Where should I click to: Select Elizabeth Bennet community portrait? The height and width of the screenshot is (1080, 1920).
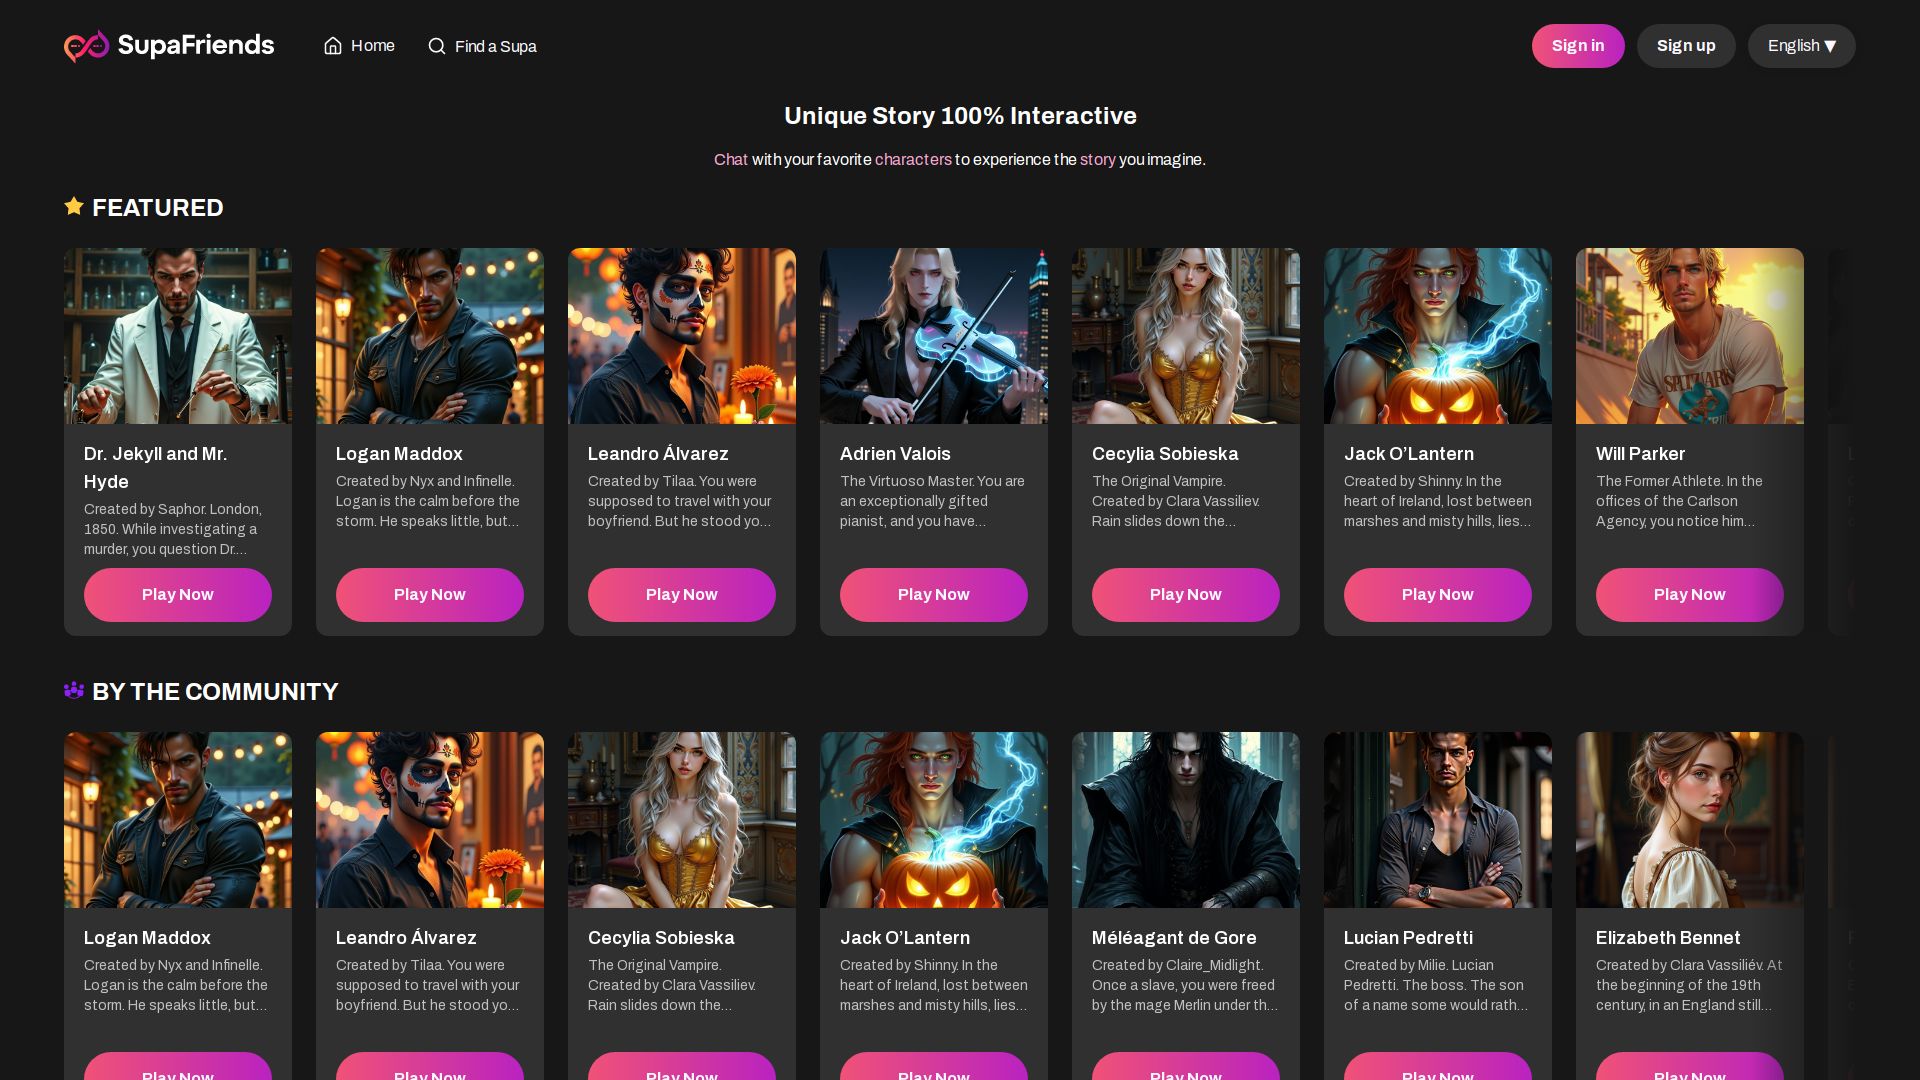coord(1690,820)
